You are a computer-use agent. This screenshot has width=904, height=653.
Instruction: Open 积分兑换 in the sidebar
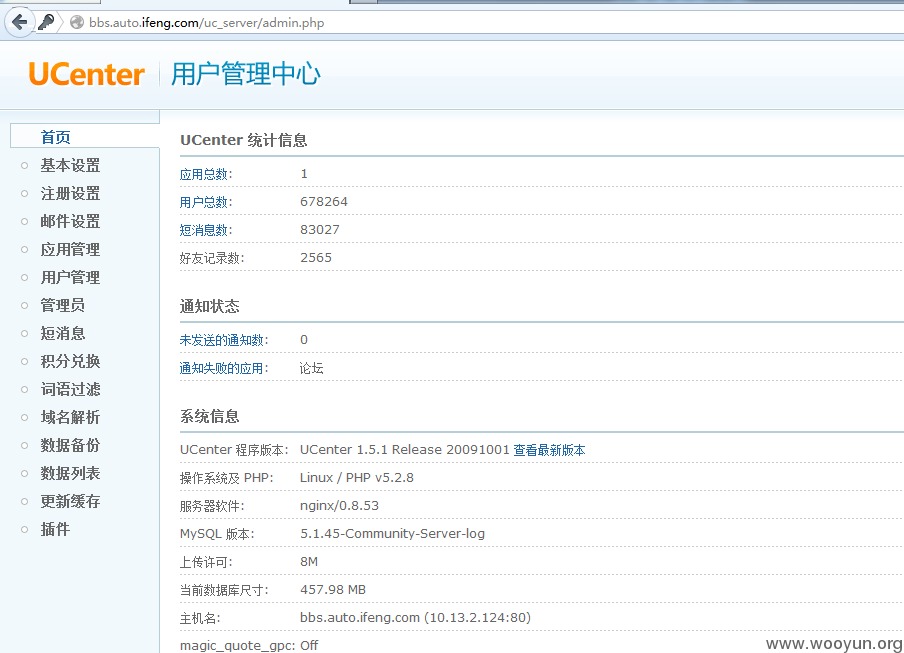(70, 361)
